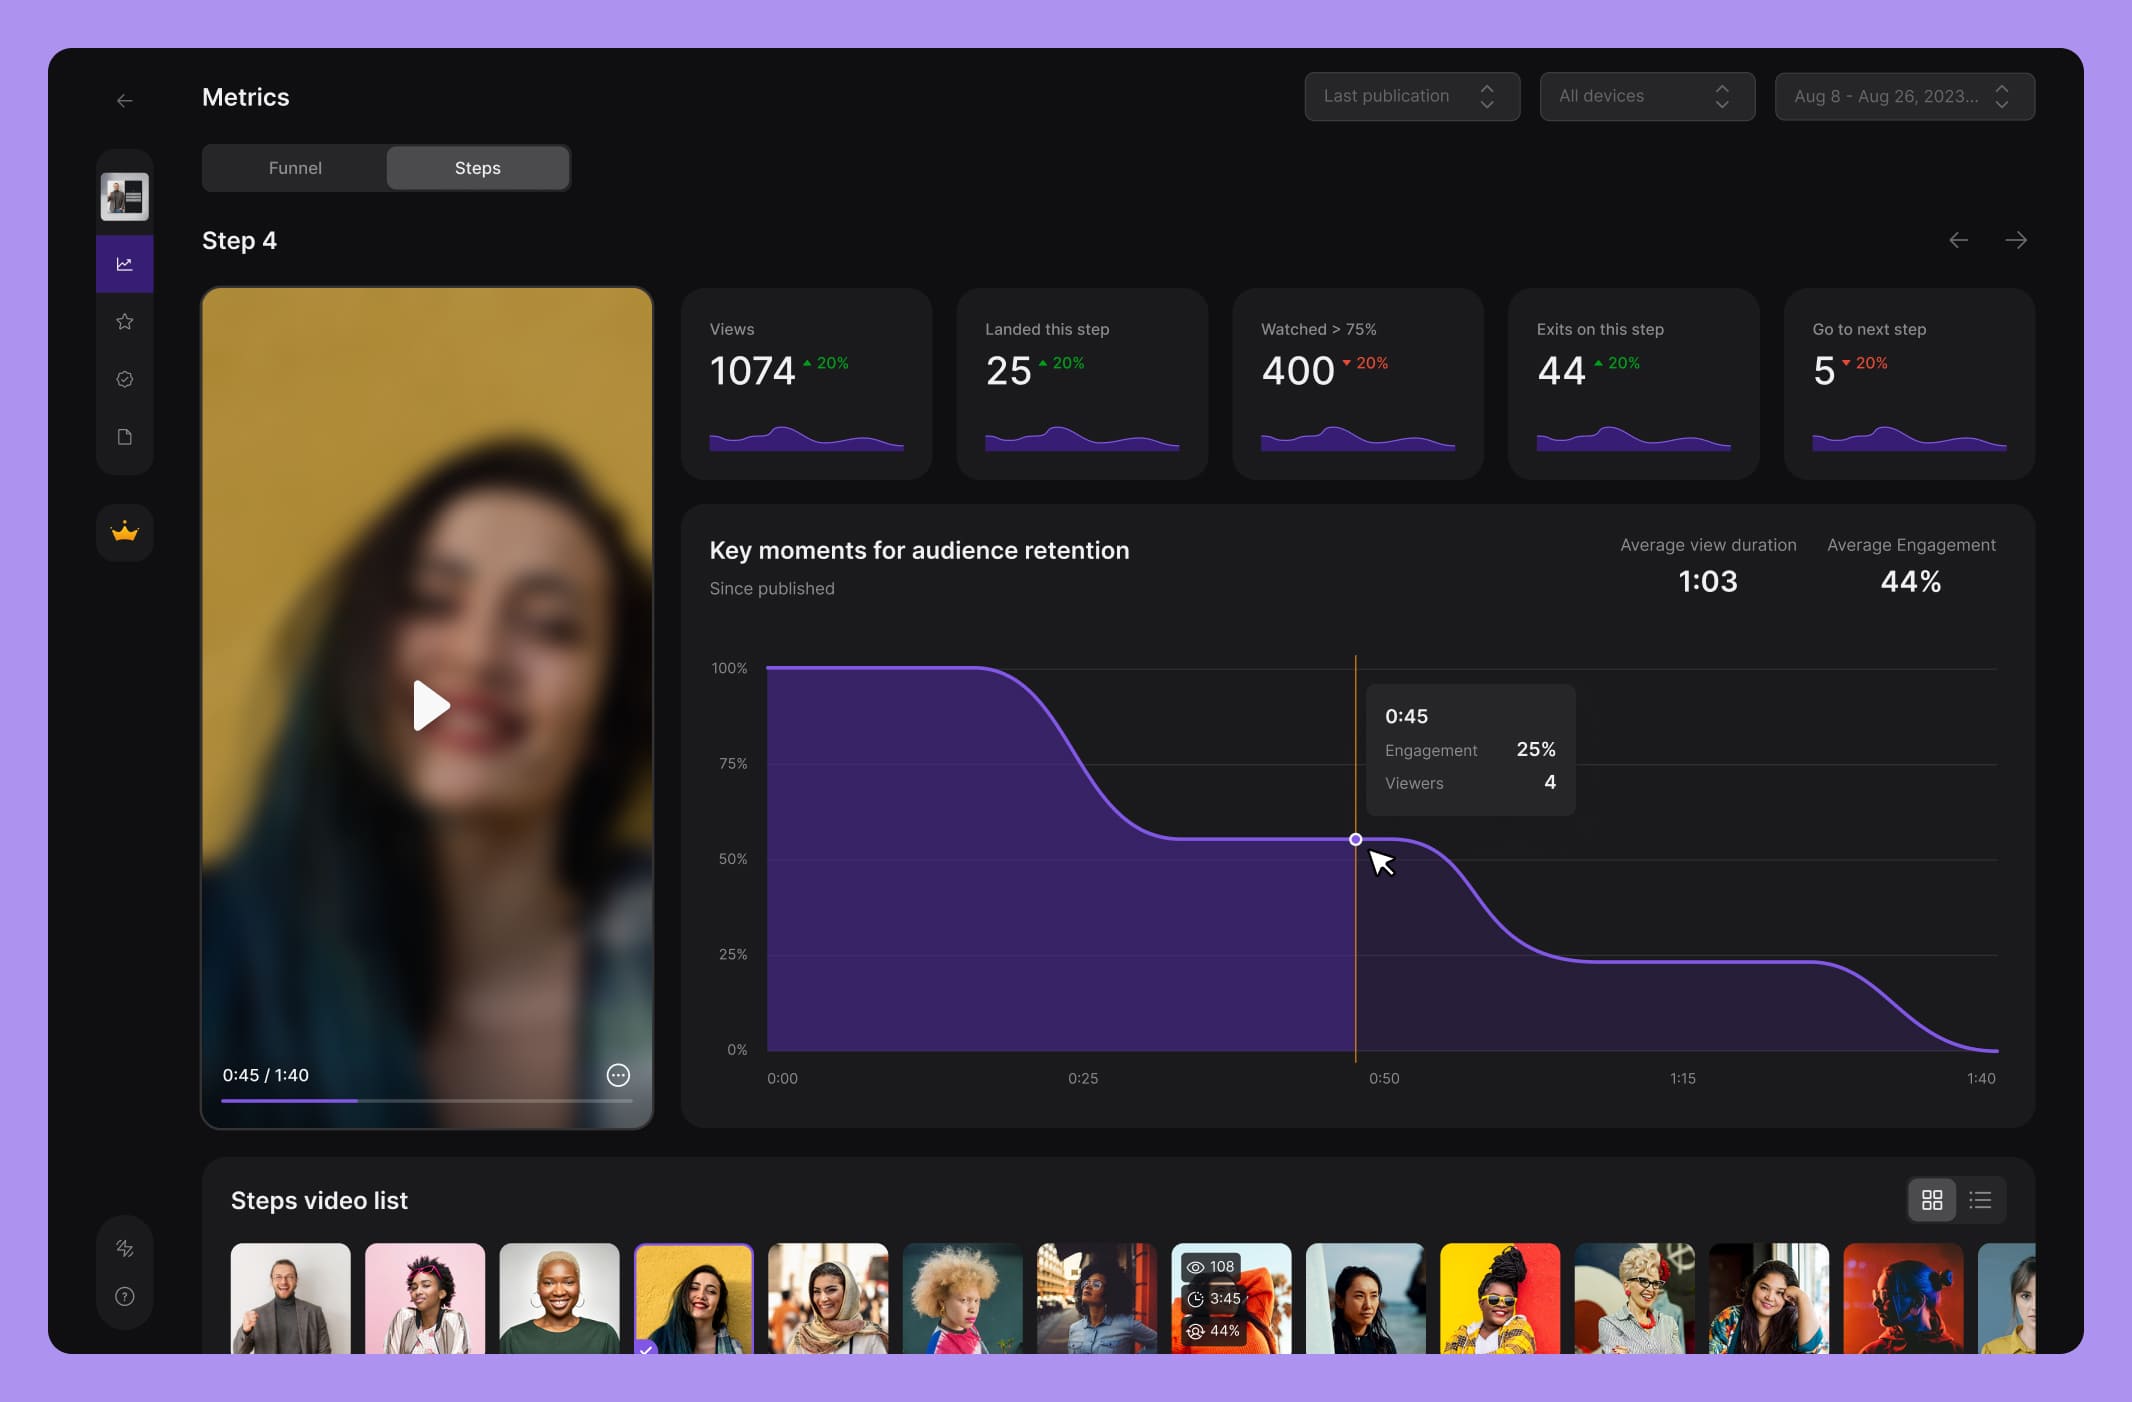Open video options ellipsis menu
This screenshot has height=1402, width=2132.
tap(618, 1075)
